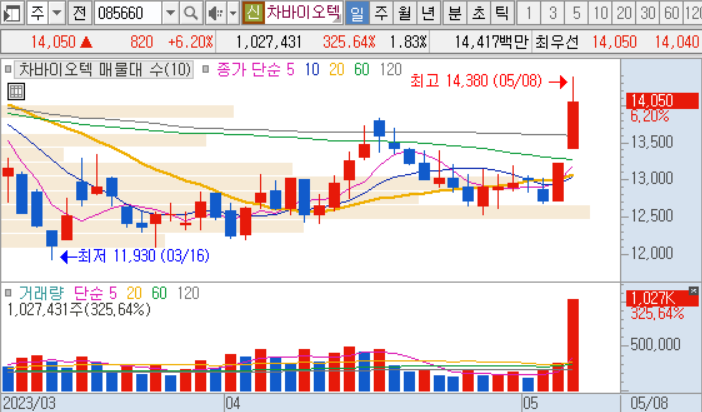Click the 500,000 volume axis label
Image resolution: width=702 pixels, height=412 pixels.
tap(655, 344)
